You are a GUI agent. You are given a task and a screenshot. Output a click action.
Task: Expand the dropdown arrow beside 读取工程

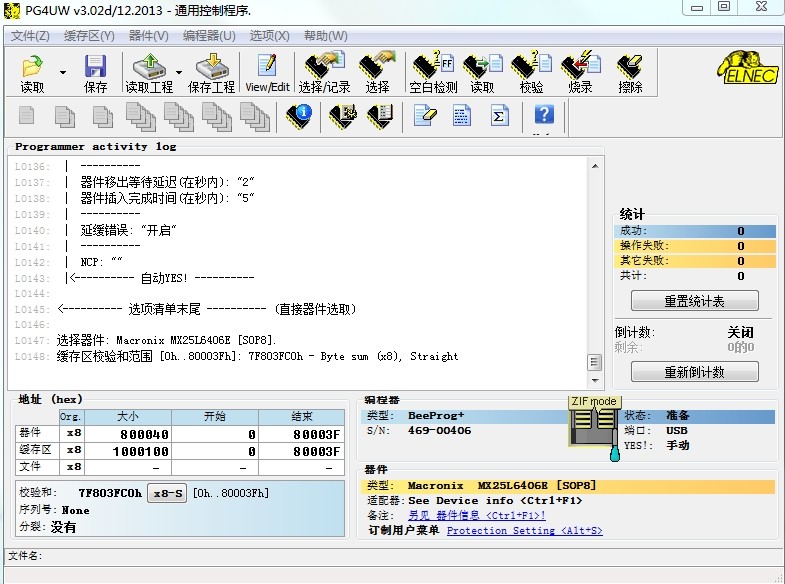(x=179, y=73)
